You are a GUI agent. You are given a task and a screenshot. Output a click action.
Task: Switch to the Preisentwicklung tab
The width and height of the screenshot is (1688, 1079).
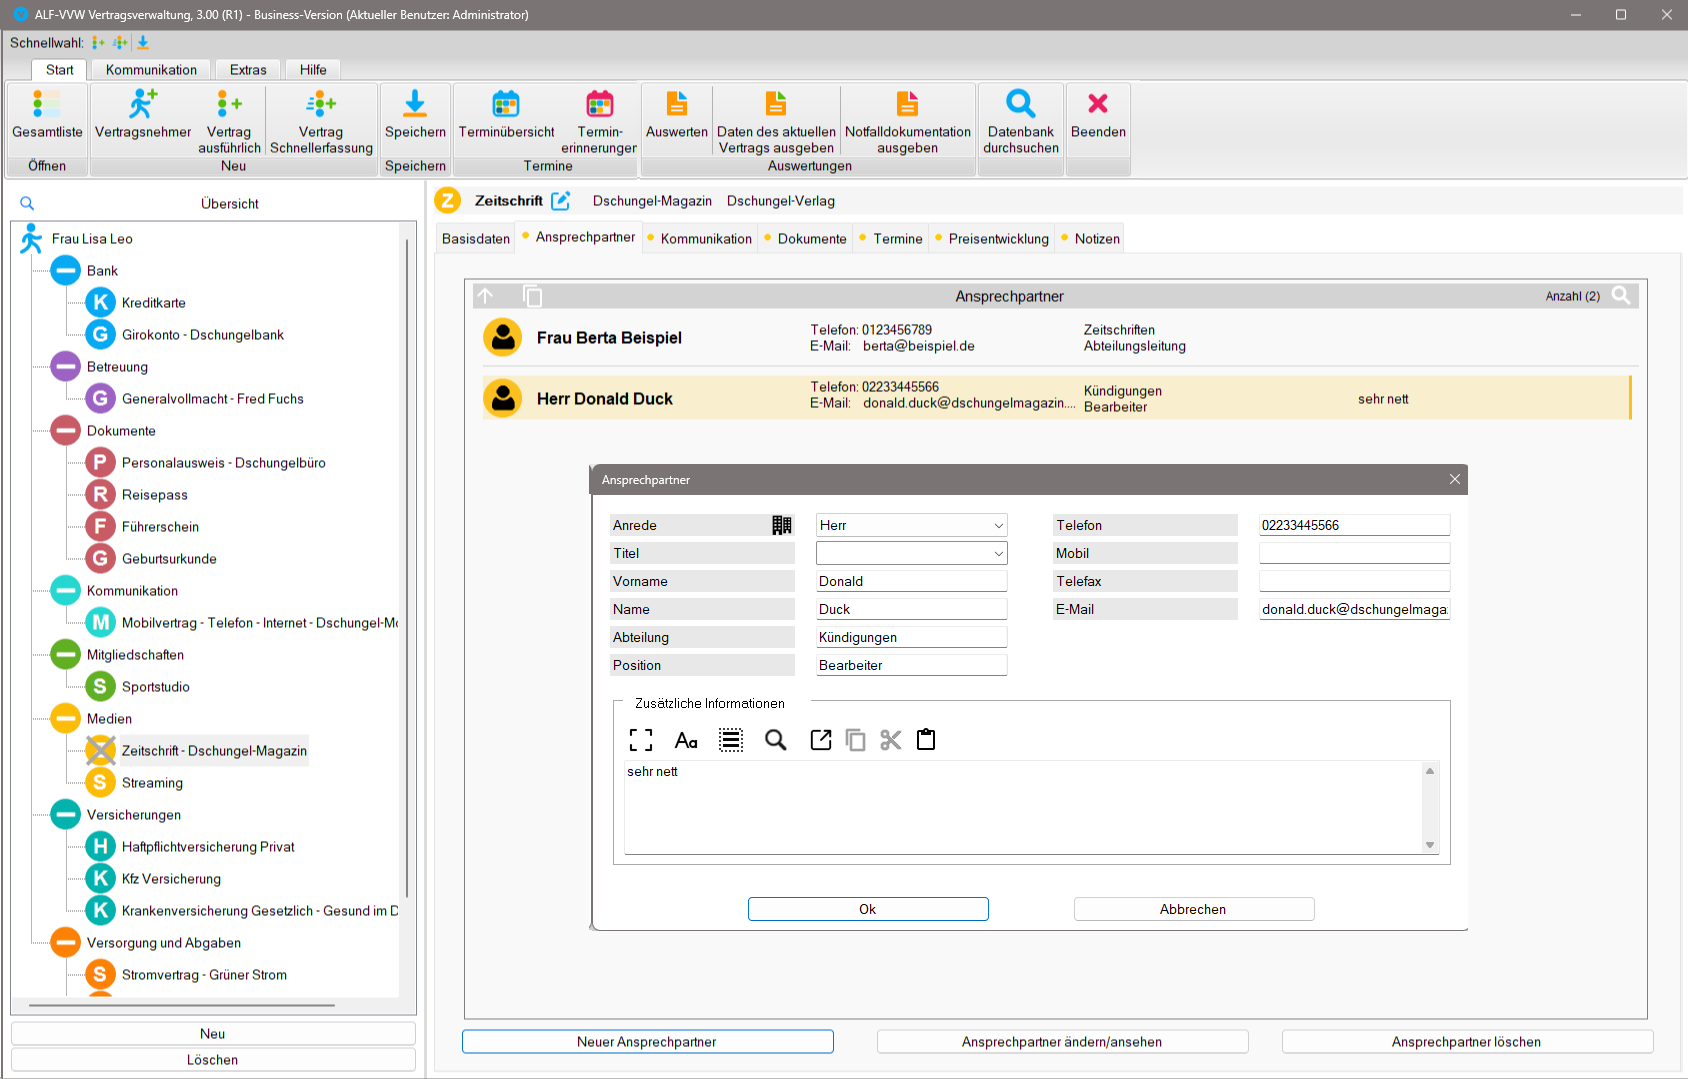[998, 239]
